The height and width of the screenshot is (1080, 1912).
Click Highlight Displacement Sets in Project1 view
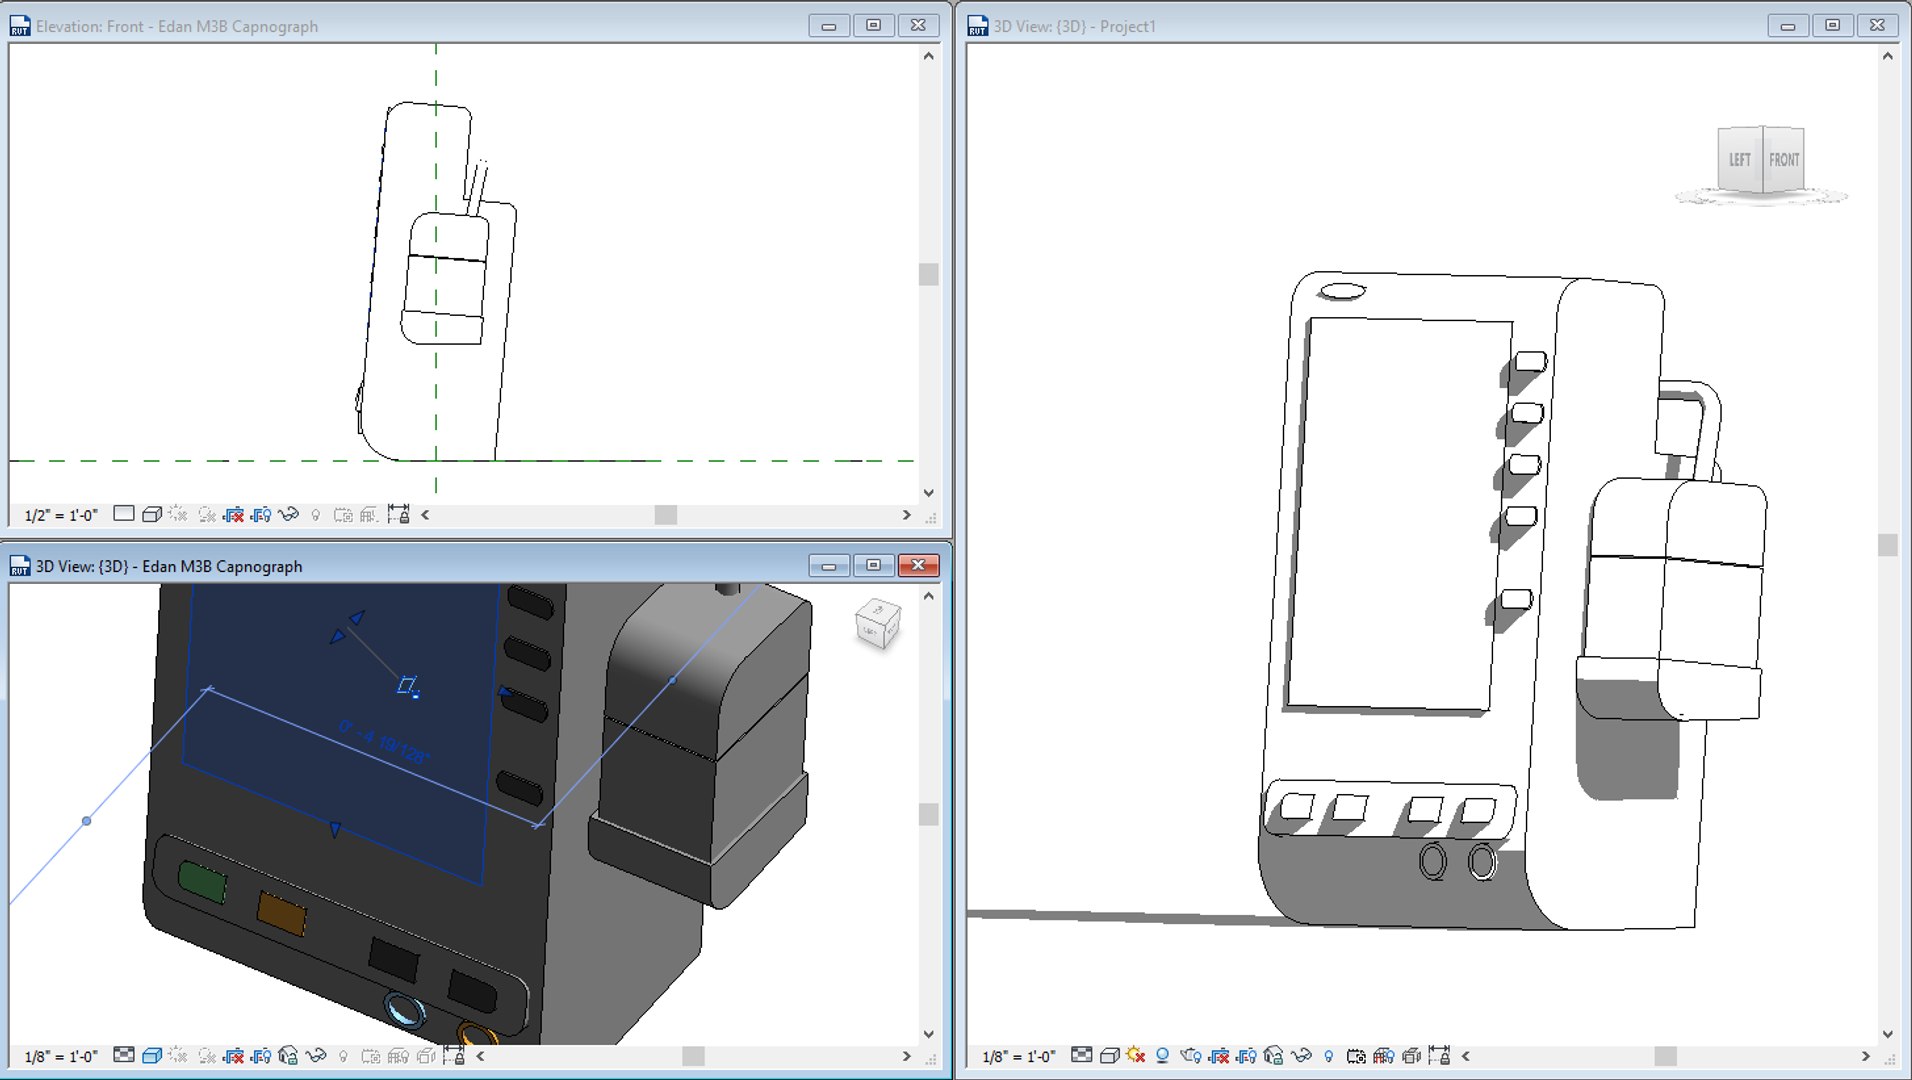point(1411,1056)
